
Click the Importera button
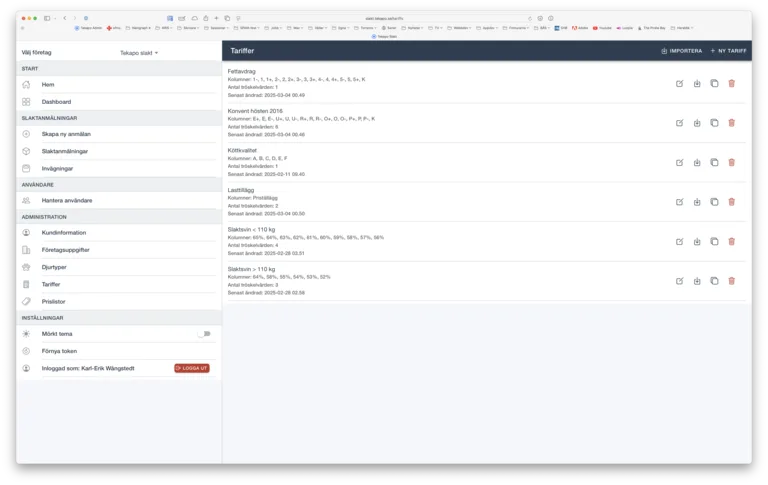point(681,51)
